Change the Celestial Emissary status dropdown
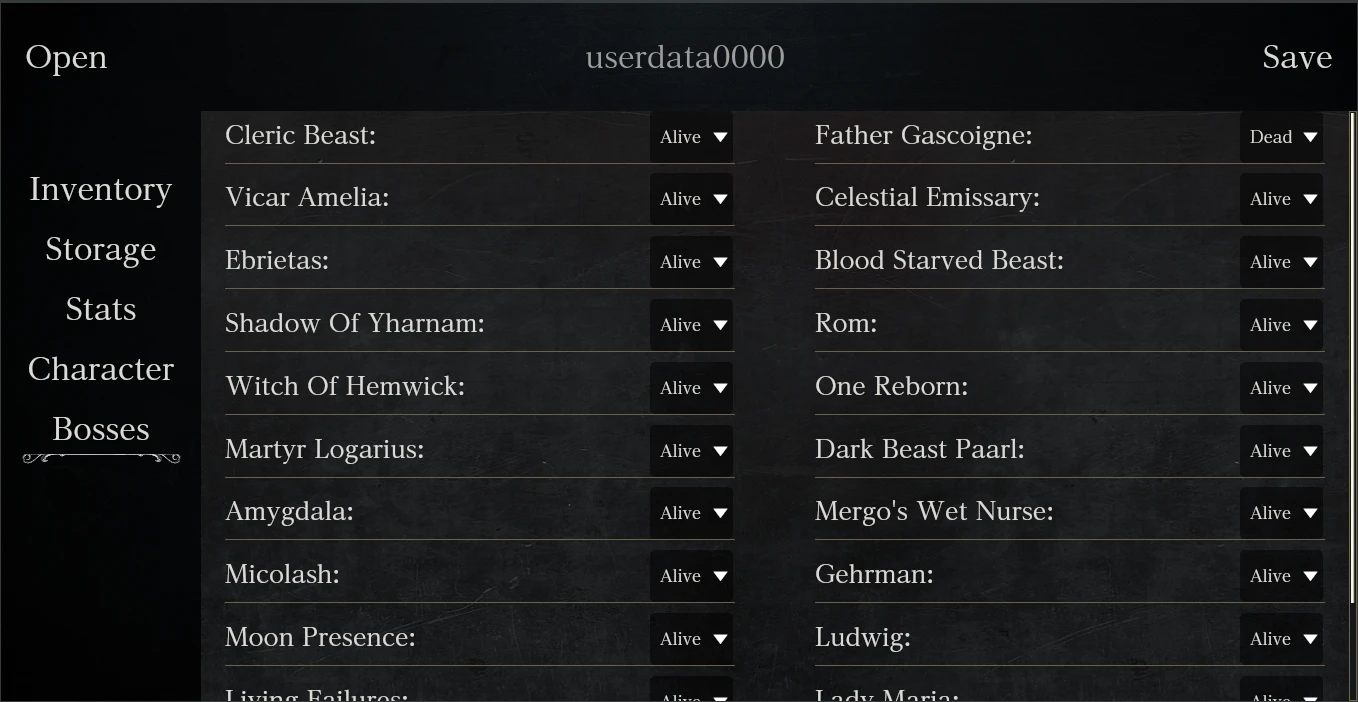This screenshot has height=702, width=1358. [1282, 199]
